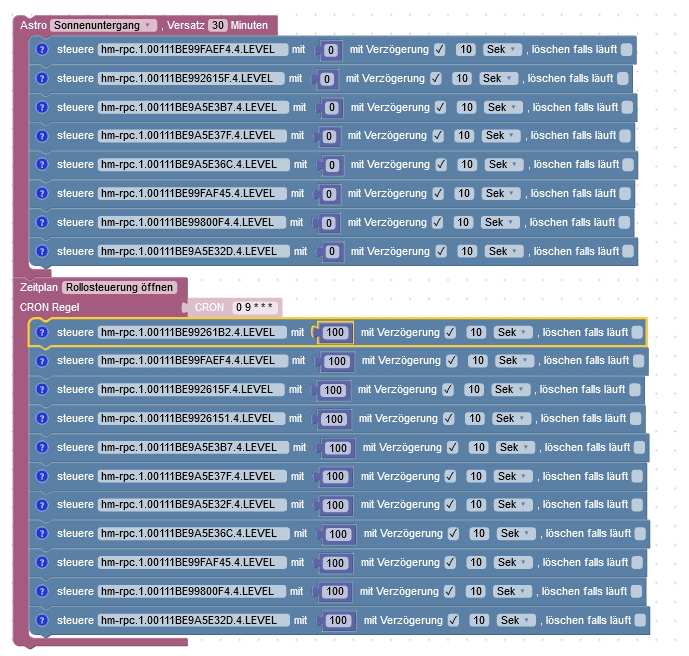Open help for FAEF4 row with value 0

tap(42, 49)
